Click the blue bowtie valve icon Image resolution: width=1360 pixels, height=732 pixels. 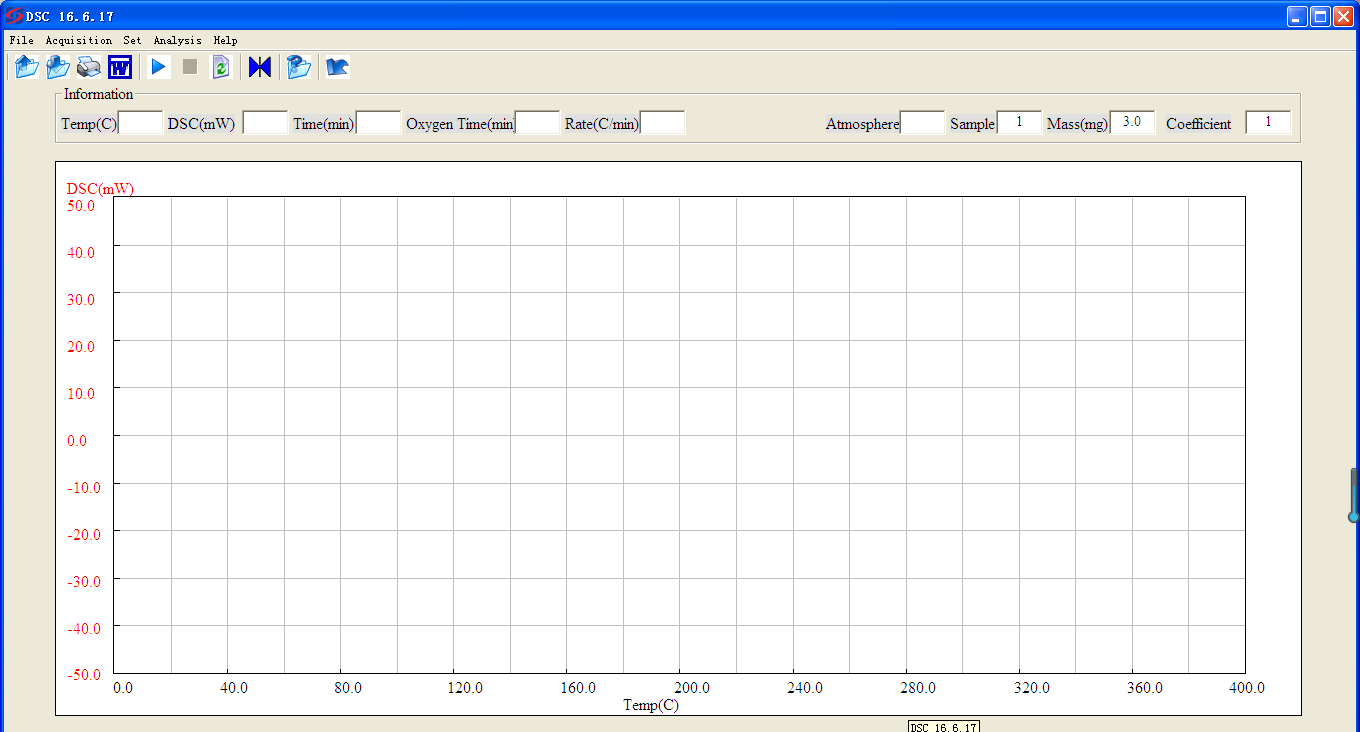(260, 67)
